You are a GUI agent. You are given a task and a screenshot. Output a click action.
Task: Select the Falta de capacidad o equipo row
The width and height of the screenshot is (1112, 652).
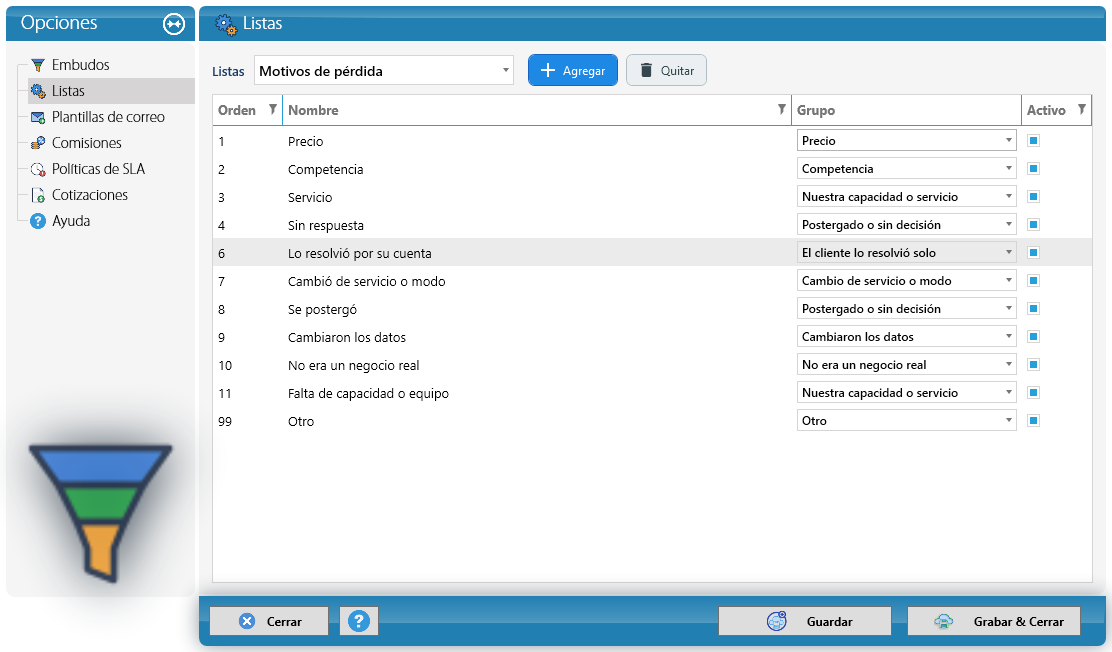[x=652, y=393]
